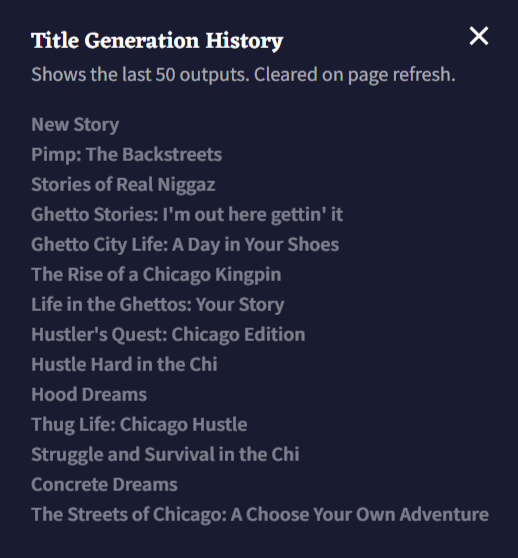Select 'Struggle and Survival in the Chi'

pos(165,454)
